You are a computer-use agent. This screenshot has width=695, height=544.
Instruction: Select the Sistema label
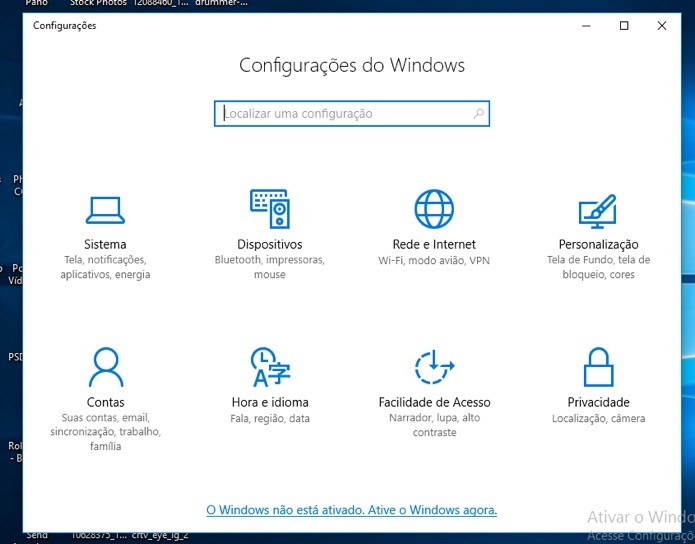(105, 244)
